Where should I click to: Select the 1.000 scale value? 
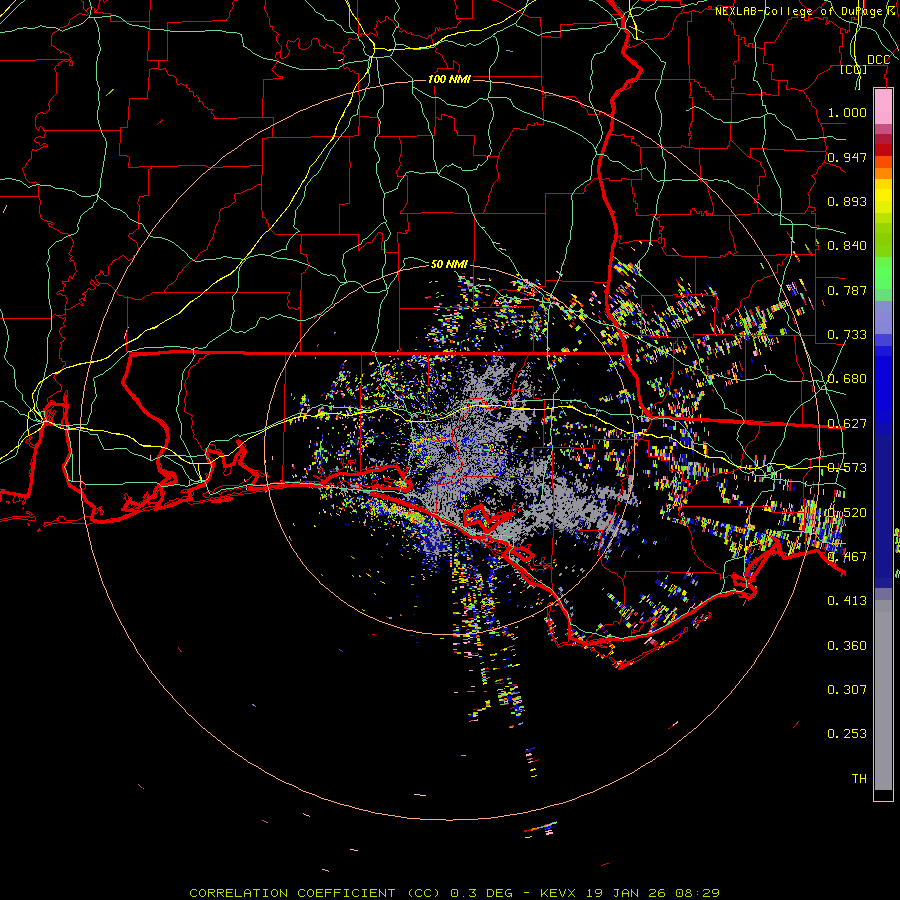point(847,112)
